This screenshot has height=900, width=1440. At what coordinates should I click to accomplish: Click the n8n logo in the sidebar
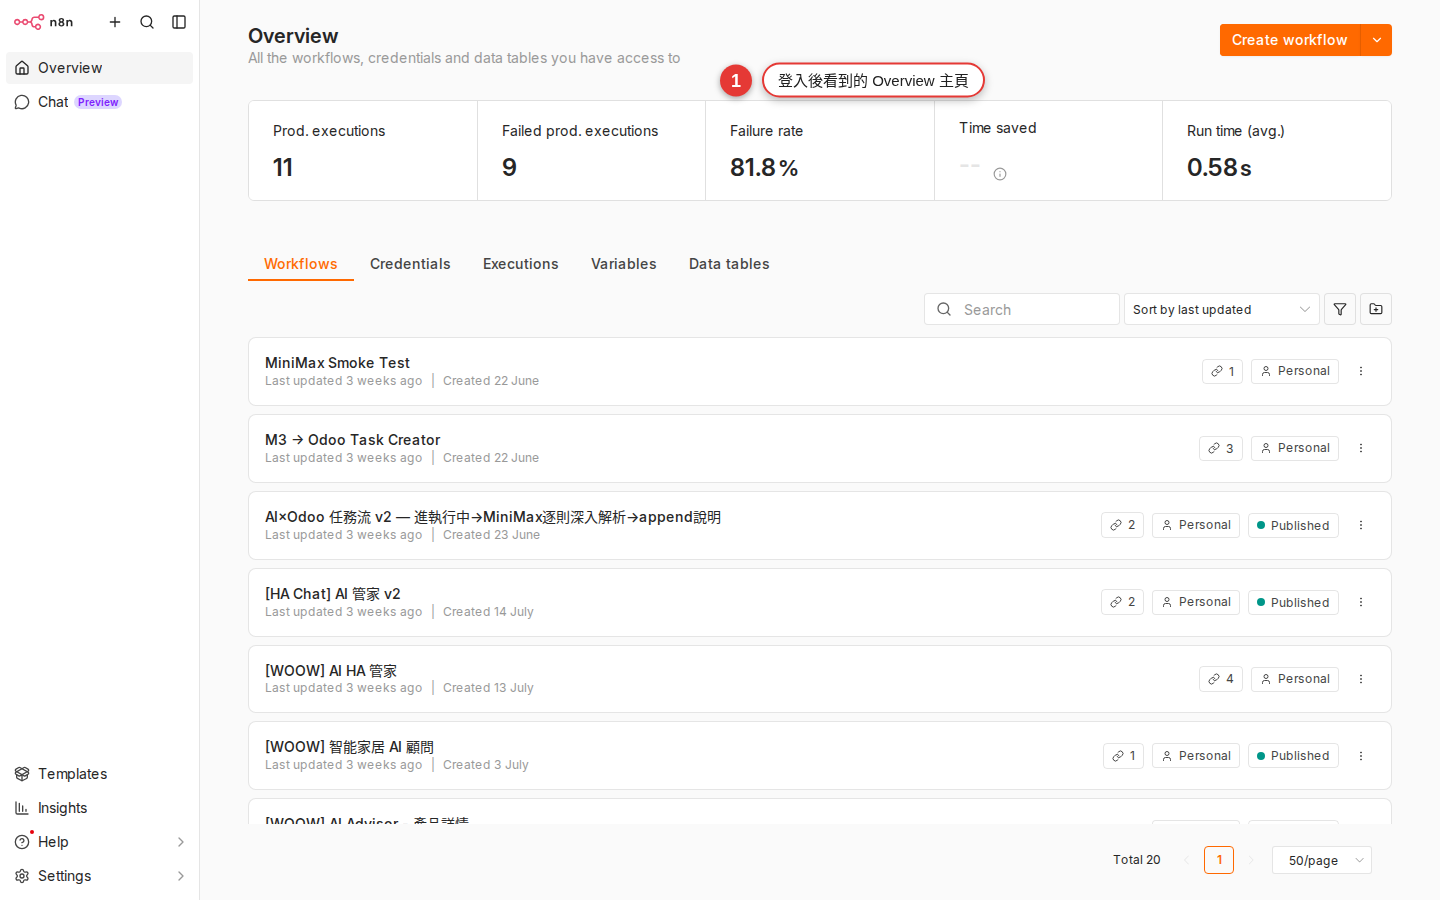point(44,22)
